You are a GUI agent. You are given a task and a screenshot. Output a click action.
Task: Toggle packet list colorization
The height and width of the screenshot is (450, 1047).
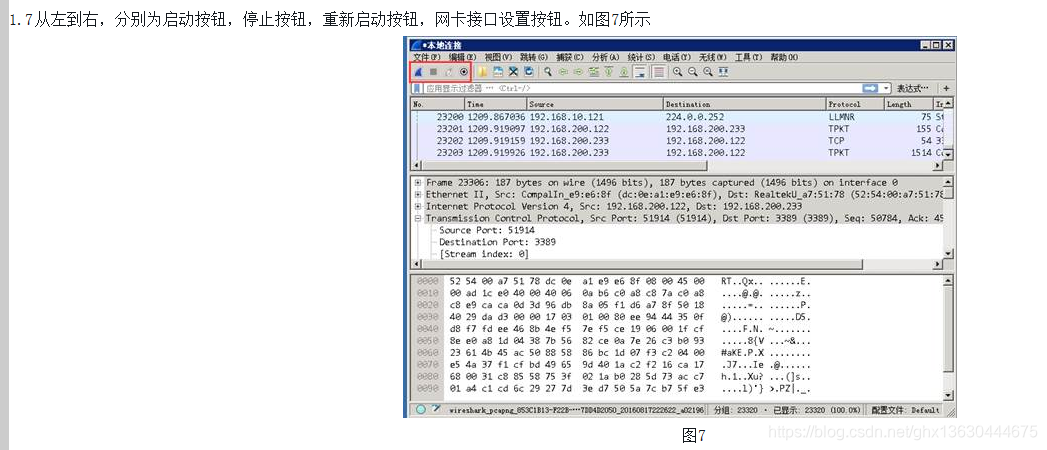[659, 71]
